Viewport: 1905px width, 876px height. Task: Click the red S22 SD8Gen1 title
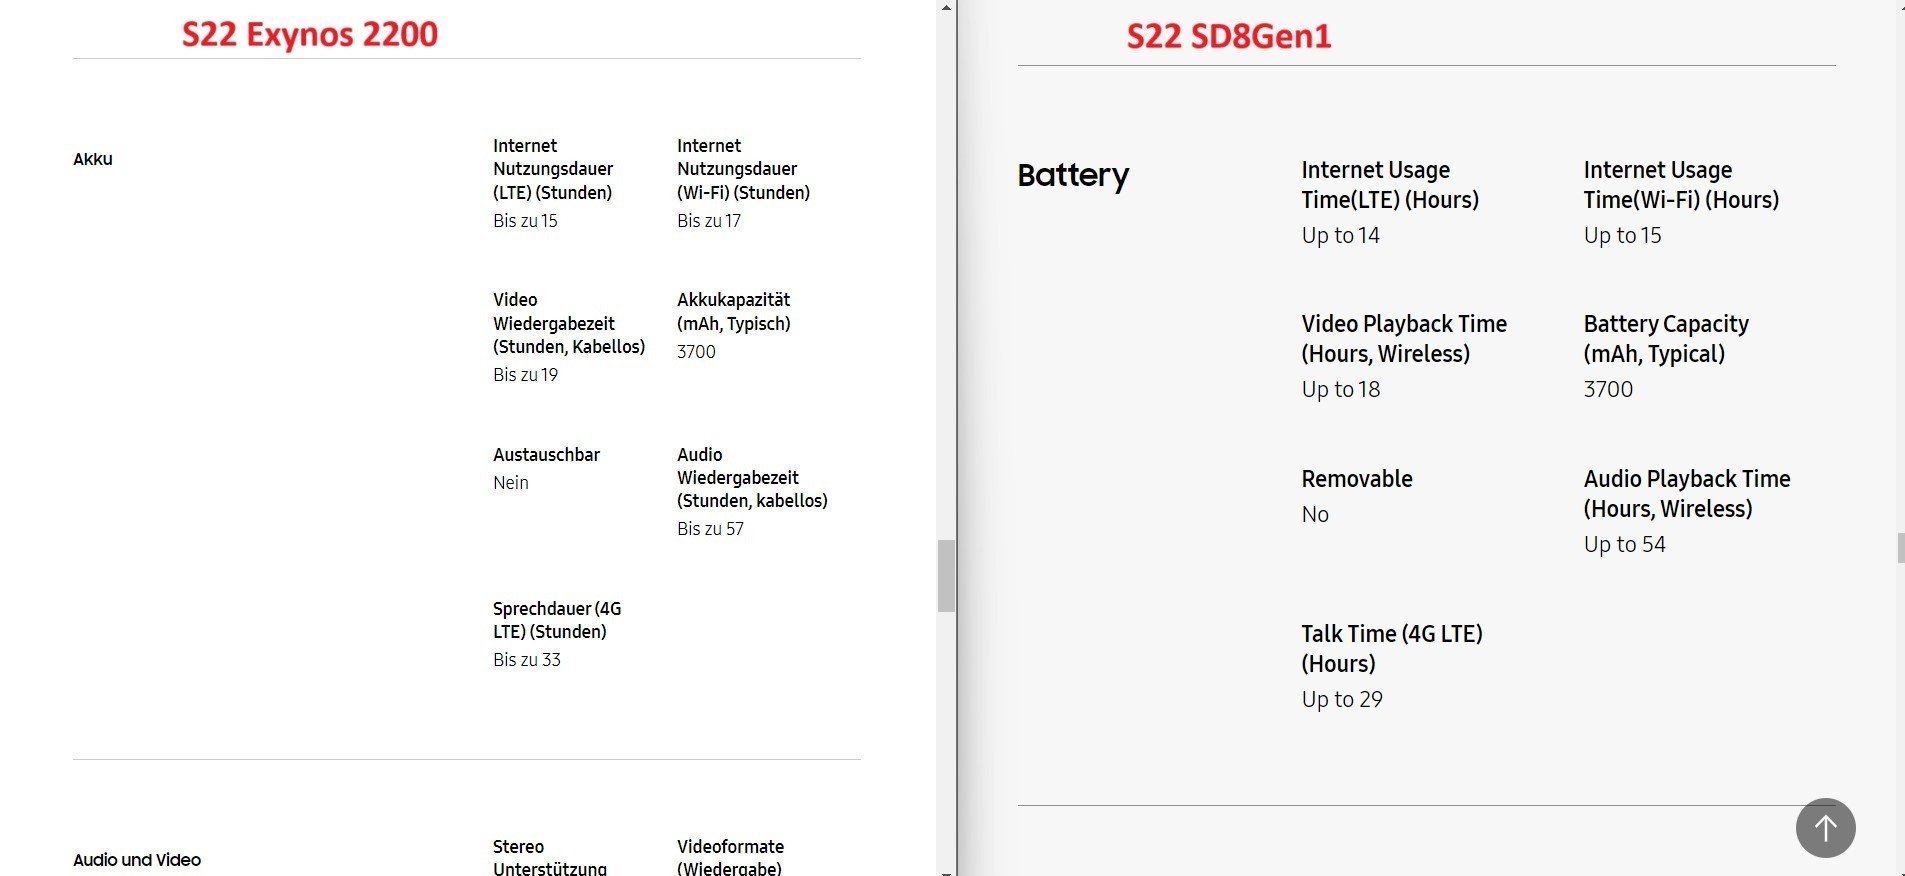(x=1228, y=36)
